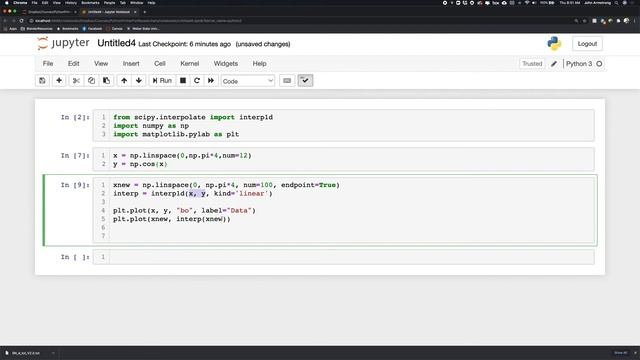Open the cell type Code dropdown
Viewport: 640px width, 360px height.
coord(248,81)
